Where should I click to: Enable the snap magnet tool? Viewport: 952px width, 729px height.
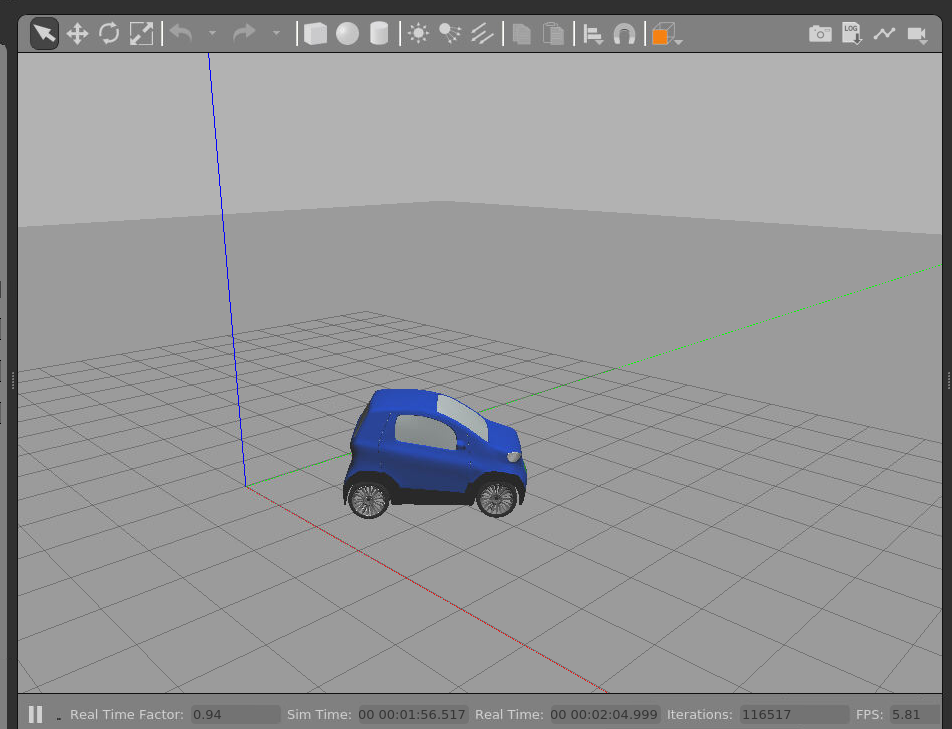point(624,33)
